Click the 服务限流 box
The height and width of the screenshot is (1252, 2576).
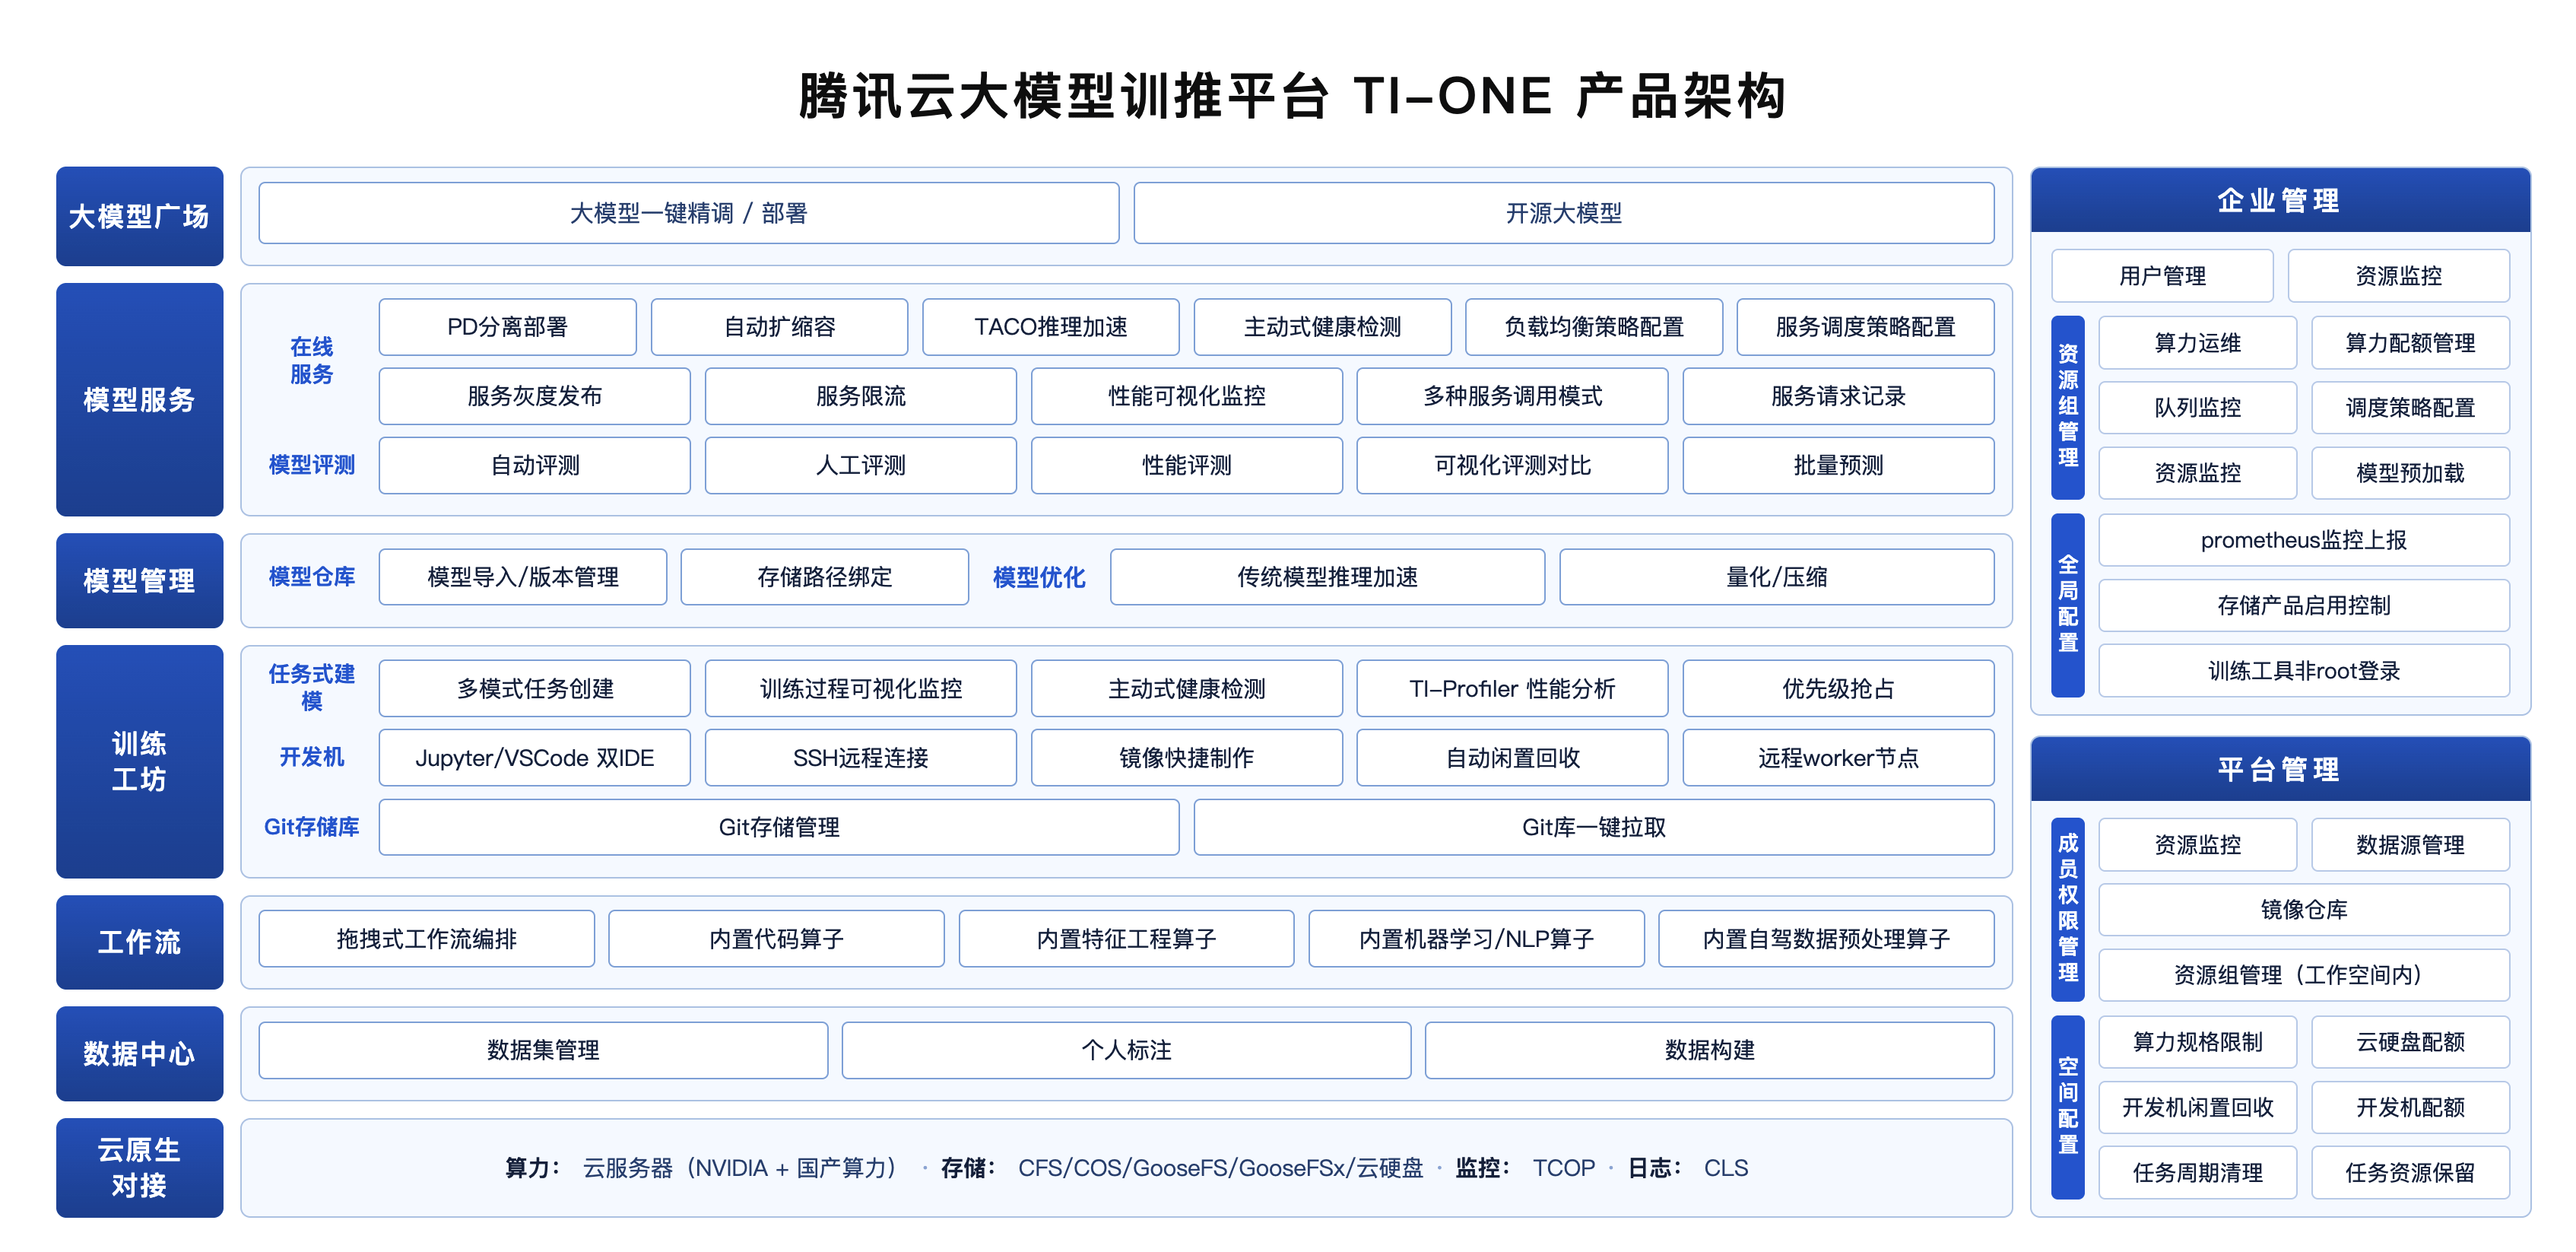coord(860,396)
